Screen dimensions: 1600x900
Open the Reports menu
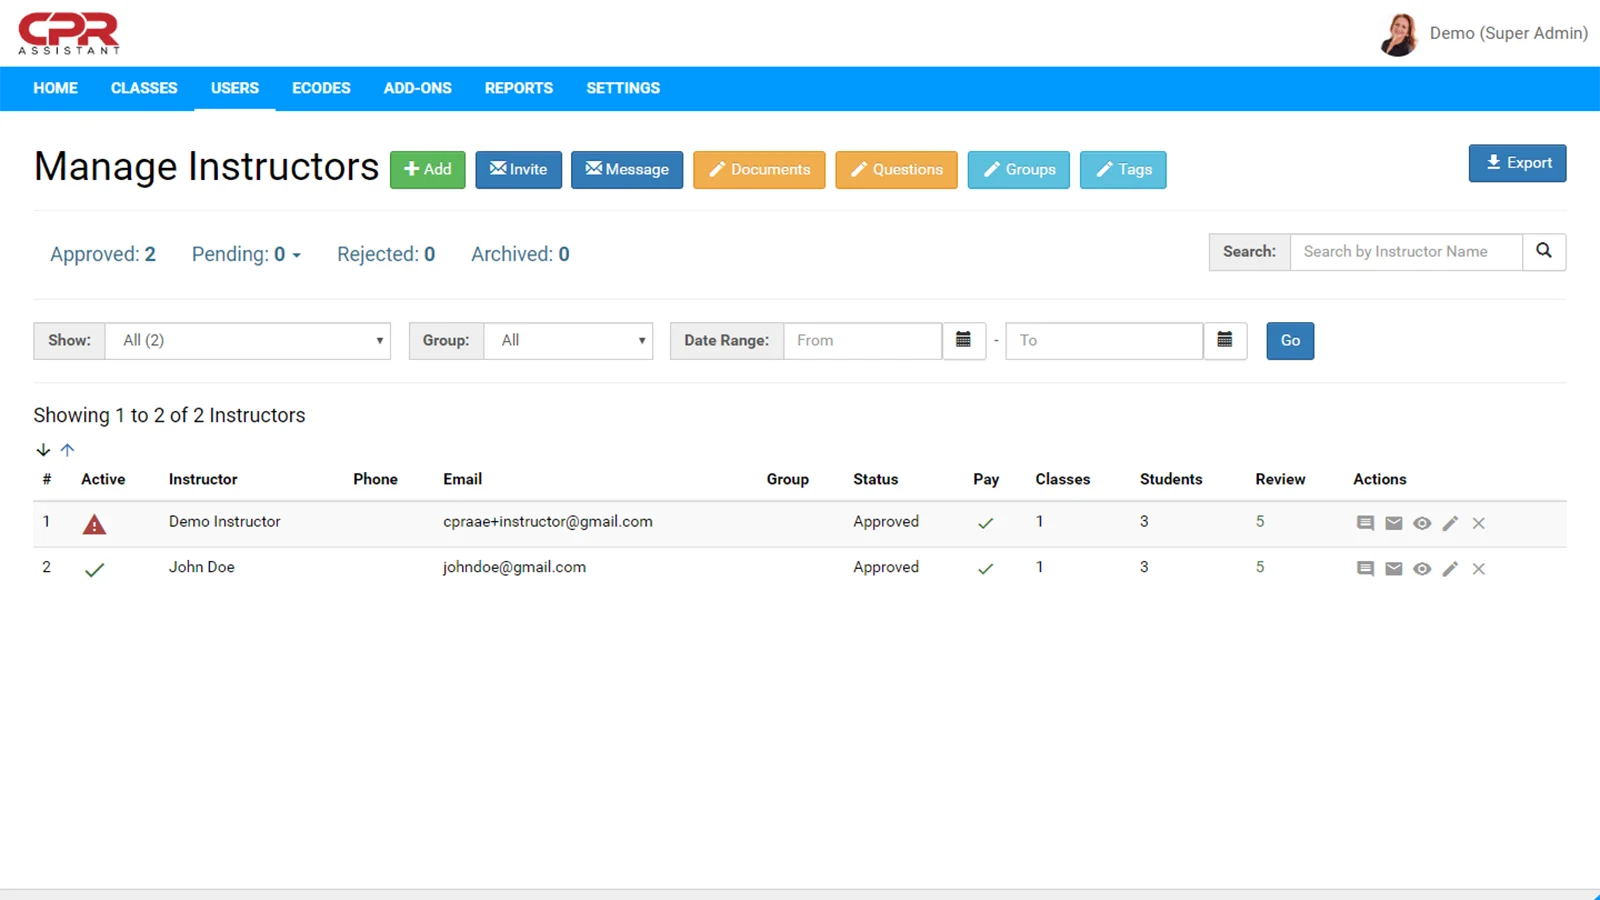[x=518, y=88]
